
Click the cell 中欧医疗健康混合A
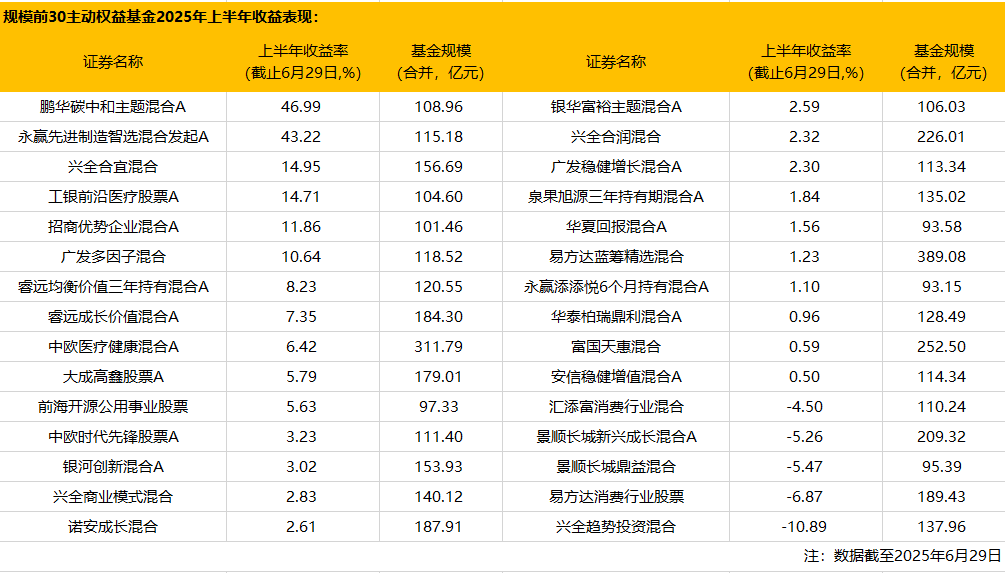[x=113, y=347]
